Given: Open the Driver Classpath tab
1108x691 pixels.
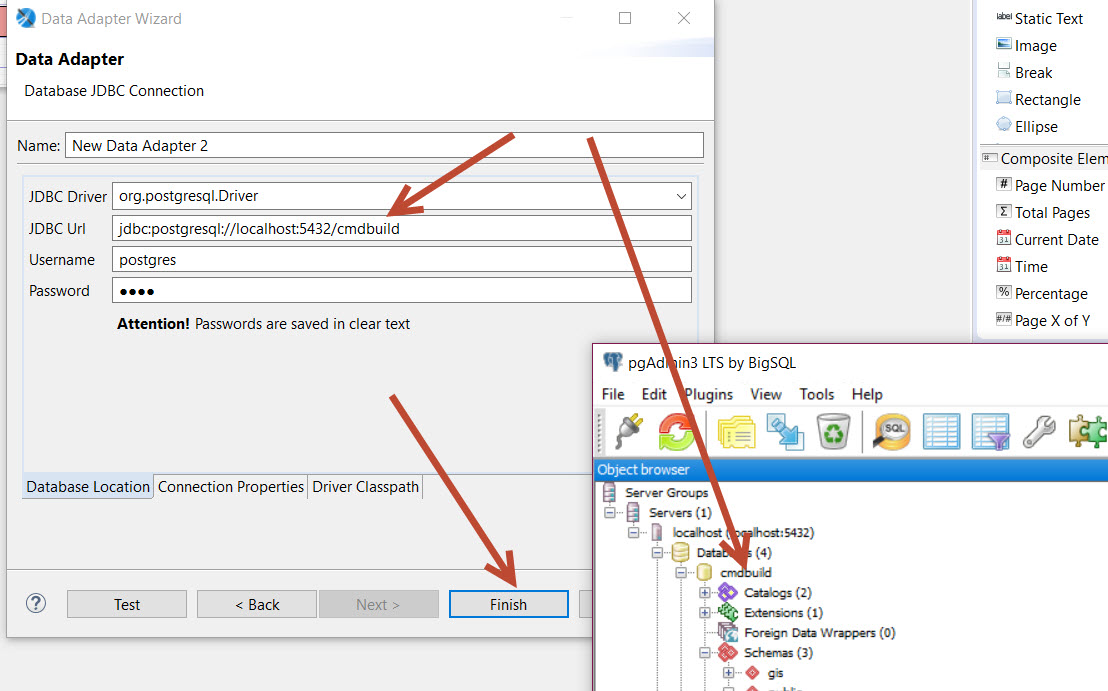Looking at the screenshot, I should point(366,487).
